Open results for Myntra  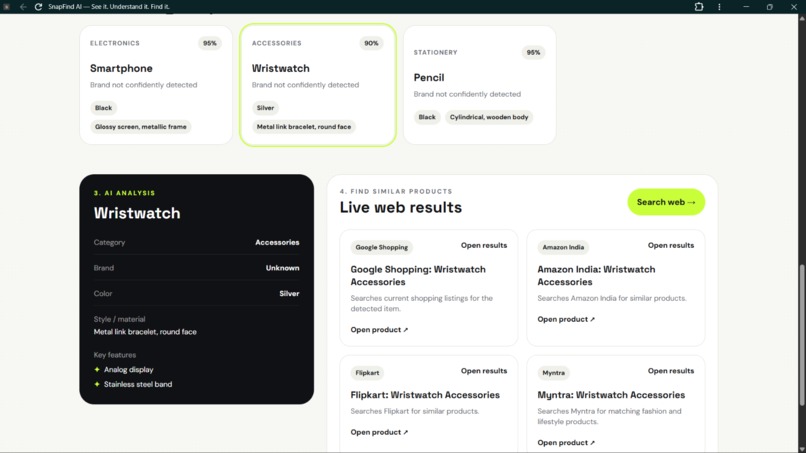click(x=671, y=371)
